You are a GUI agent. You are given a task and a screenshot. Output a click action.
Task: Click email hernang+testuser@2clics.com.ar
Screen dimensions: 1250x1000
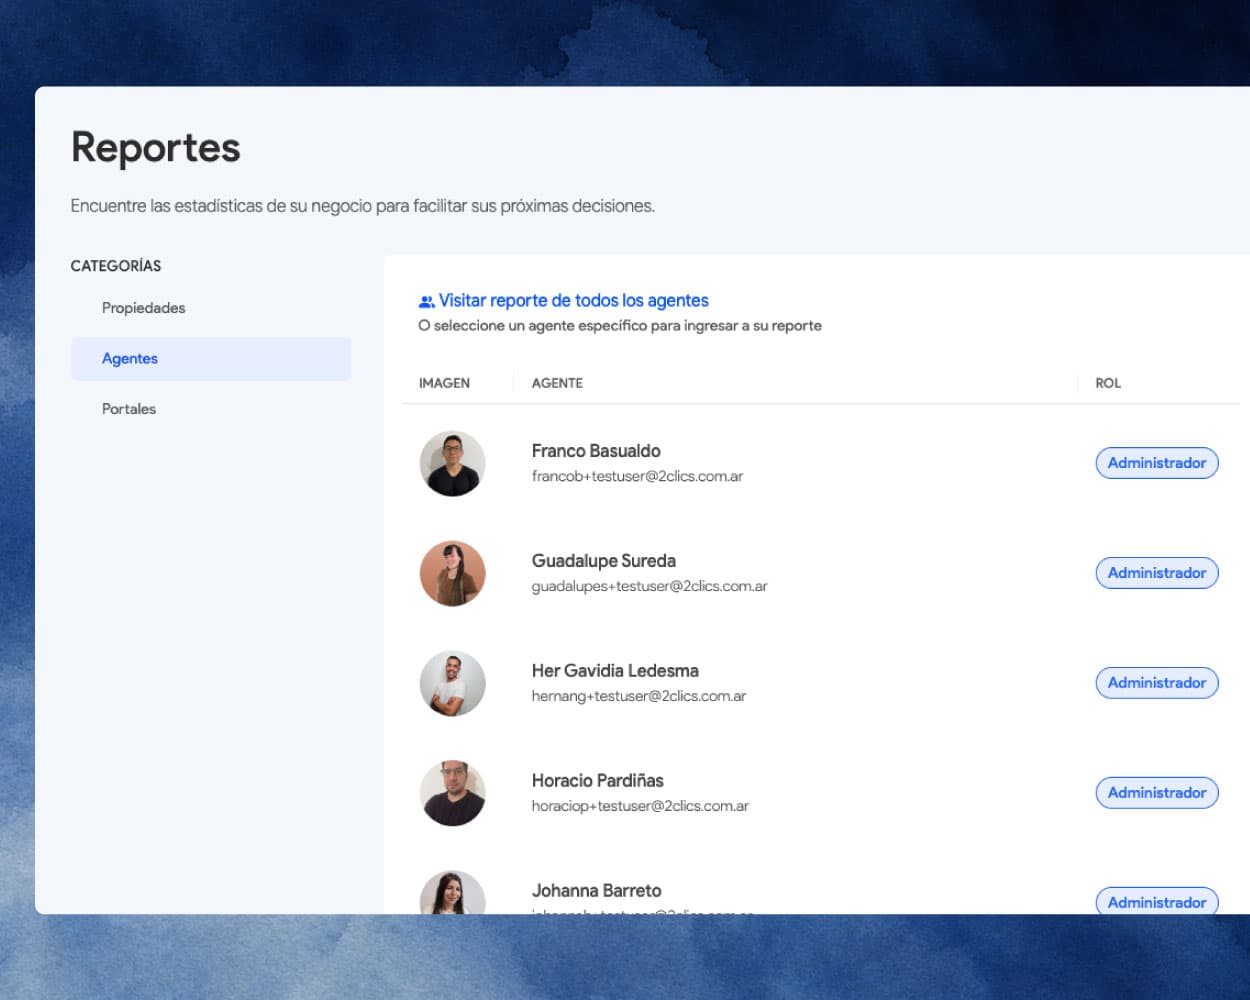pos(638,696)
